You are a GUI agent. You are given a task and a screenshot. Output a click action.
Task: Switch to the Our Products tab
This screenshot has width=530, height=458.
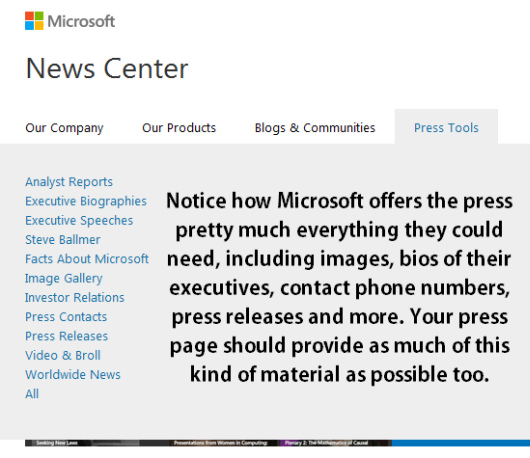click(x=179, y=128)
